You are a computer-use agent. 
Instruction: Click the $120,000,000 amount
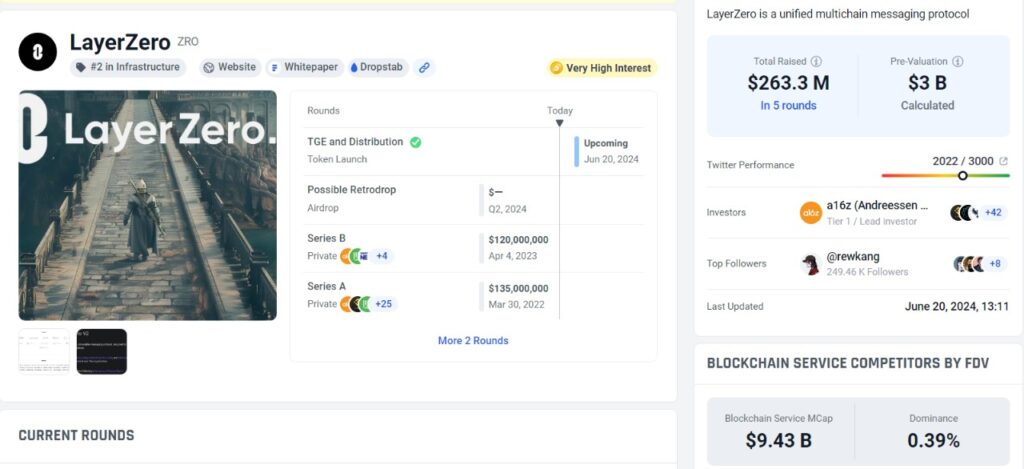pos(519,240)
